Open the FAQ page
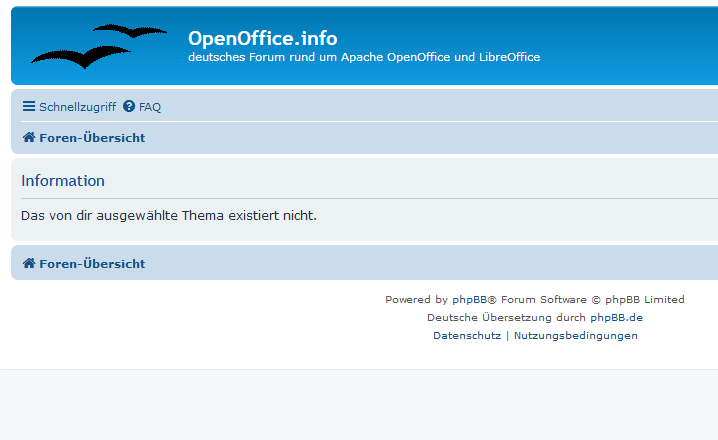The image size is (718, 440). 150,107
